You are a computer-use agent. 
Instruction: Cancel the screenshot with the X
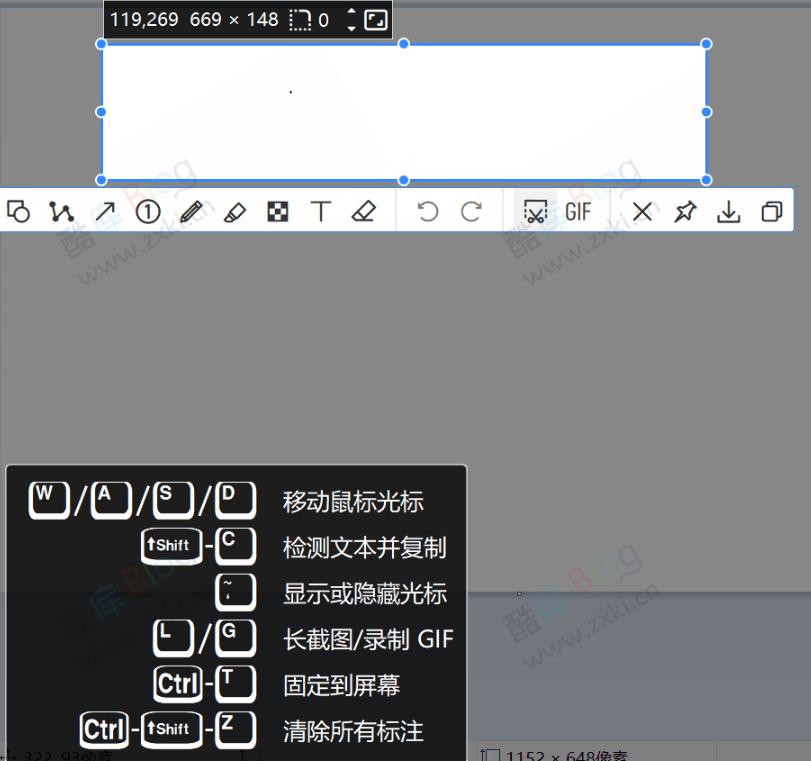tap(641, 211)
